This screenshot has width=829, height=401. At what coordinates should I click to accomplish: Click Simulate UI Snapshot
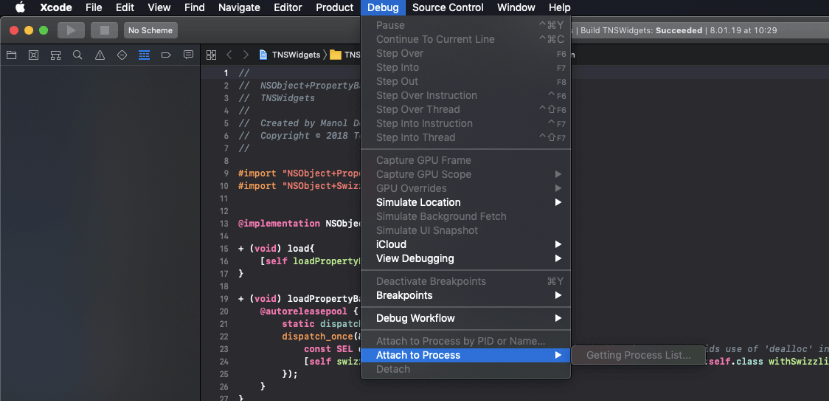click(465, 231)
